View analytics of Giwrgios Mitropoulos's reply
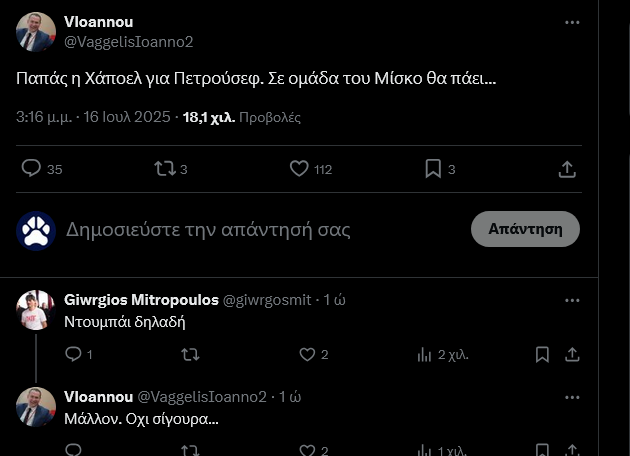 (x=424, y=354)
